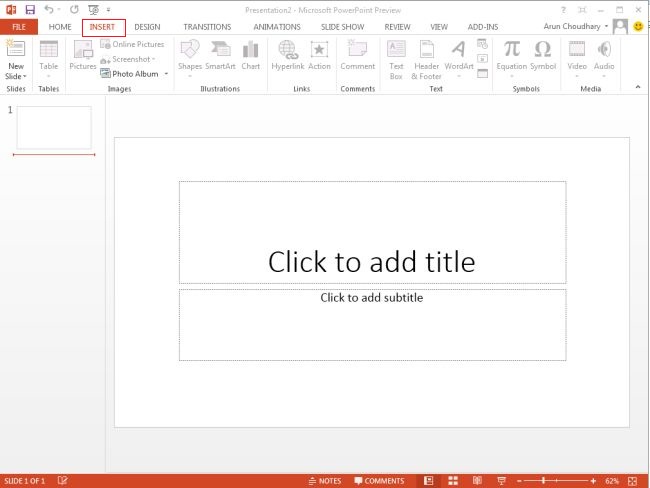Viewport: 650px width, 488px height.
Task: Switch to Slide Sorter view
Action: pyautogui.click(x=453, y=481)
